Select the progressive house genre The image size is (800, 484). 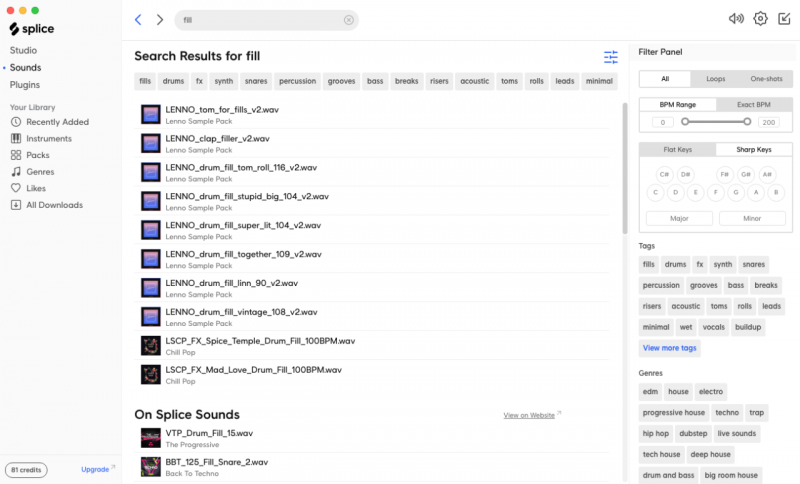tap(673, 413)
